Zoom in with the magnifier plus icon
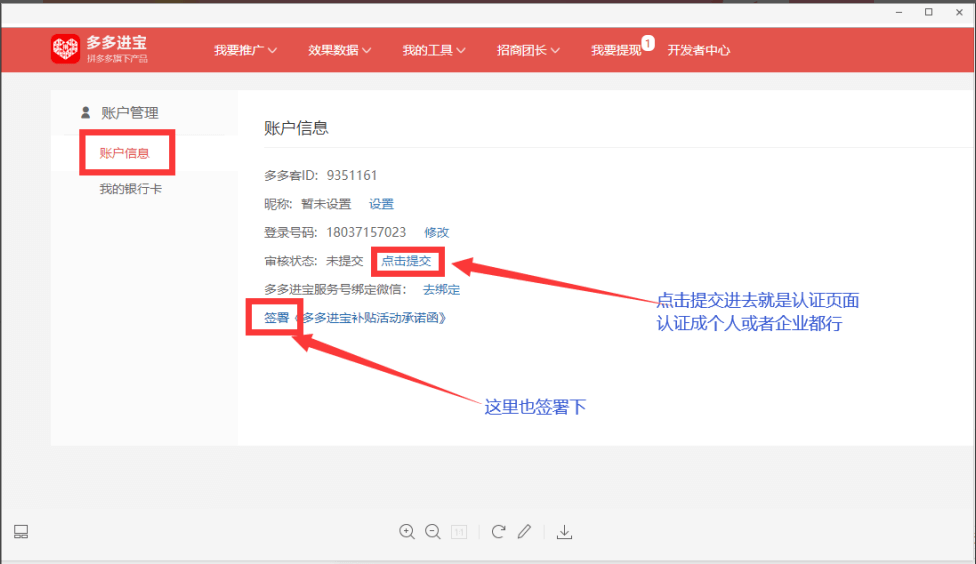This screenshot has height=564, width=976. click(x=407, y=532)
